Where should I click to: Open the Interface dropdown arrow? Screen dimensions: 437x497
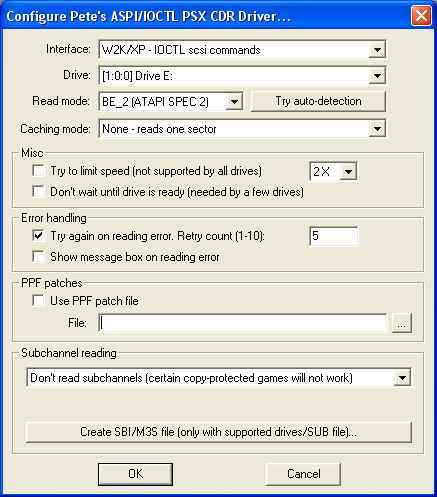377,50
